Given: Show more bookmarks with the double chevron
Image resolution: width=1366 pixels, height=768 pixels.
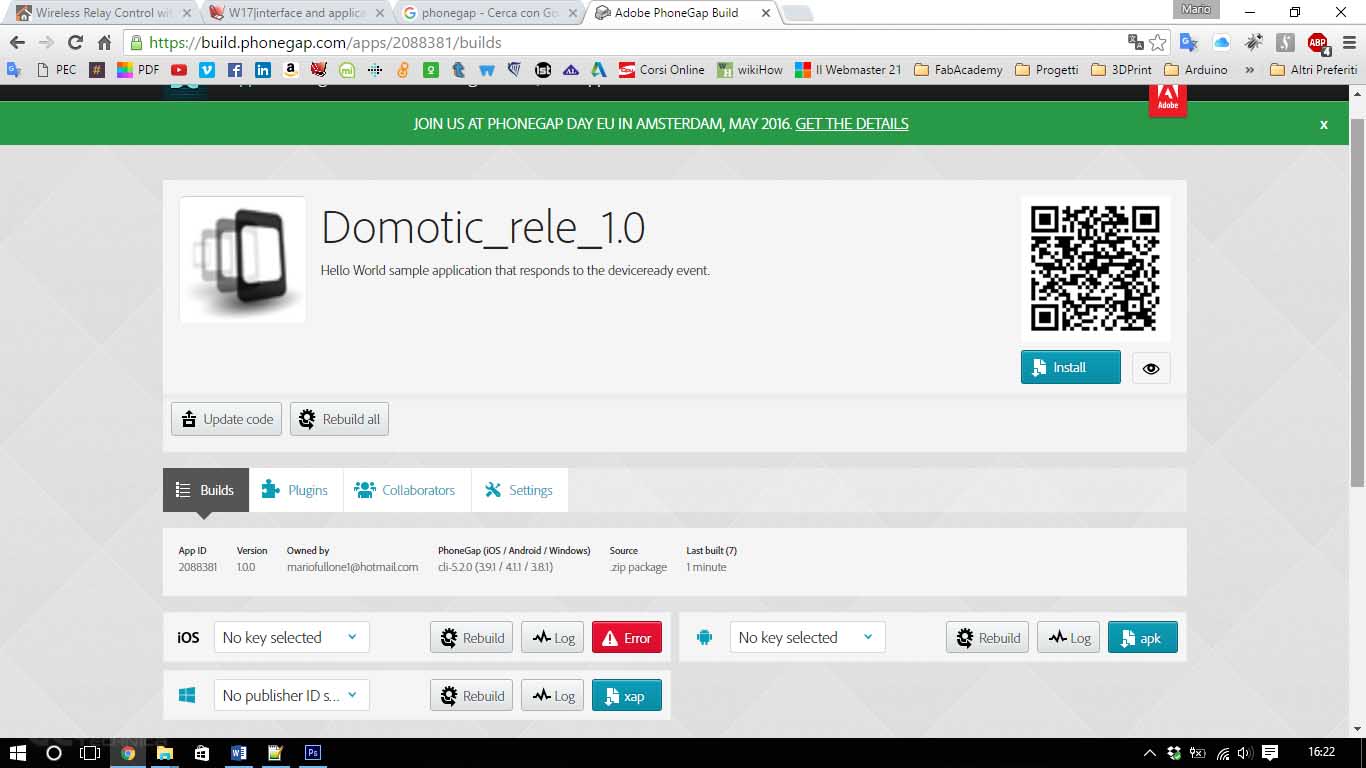Looking at the screenshot, I should tap(1249, 70).
